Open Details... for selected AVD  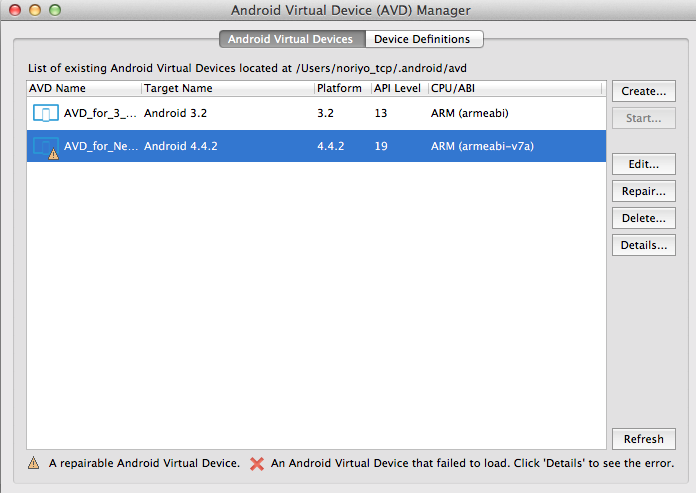tap(644, 245)
